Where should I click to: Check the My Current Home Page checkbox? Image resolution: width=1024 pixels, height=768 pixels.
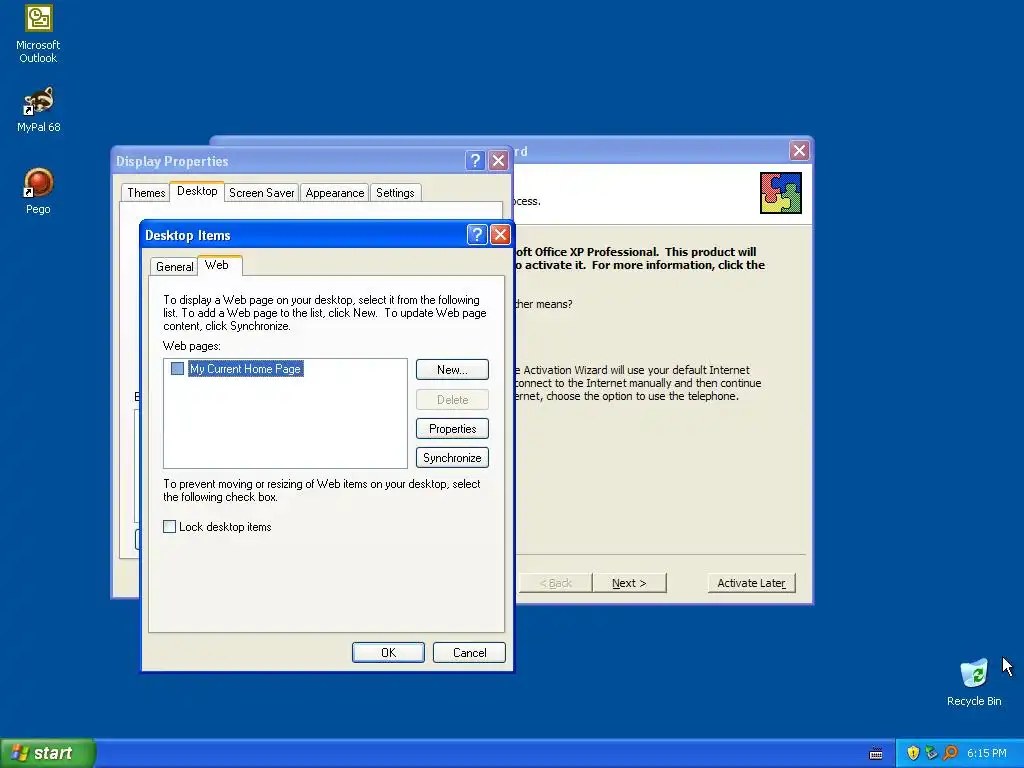tap(177, 368)
